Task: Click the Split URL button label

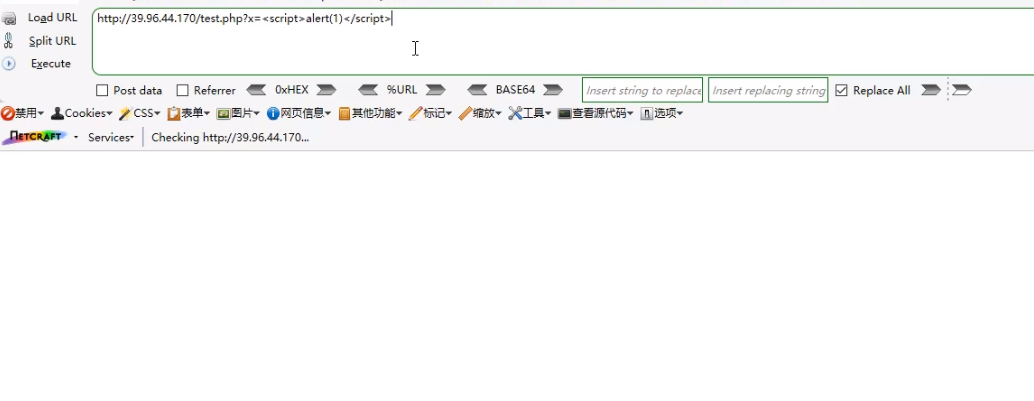Action: tap(52, 41)
